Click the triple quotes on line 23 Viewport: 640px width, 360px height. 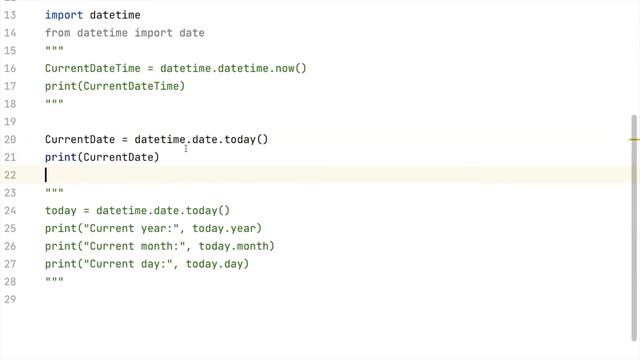(54, 191)
